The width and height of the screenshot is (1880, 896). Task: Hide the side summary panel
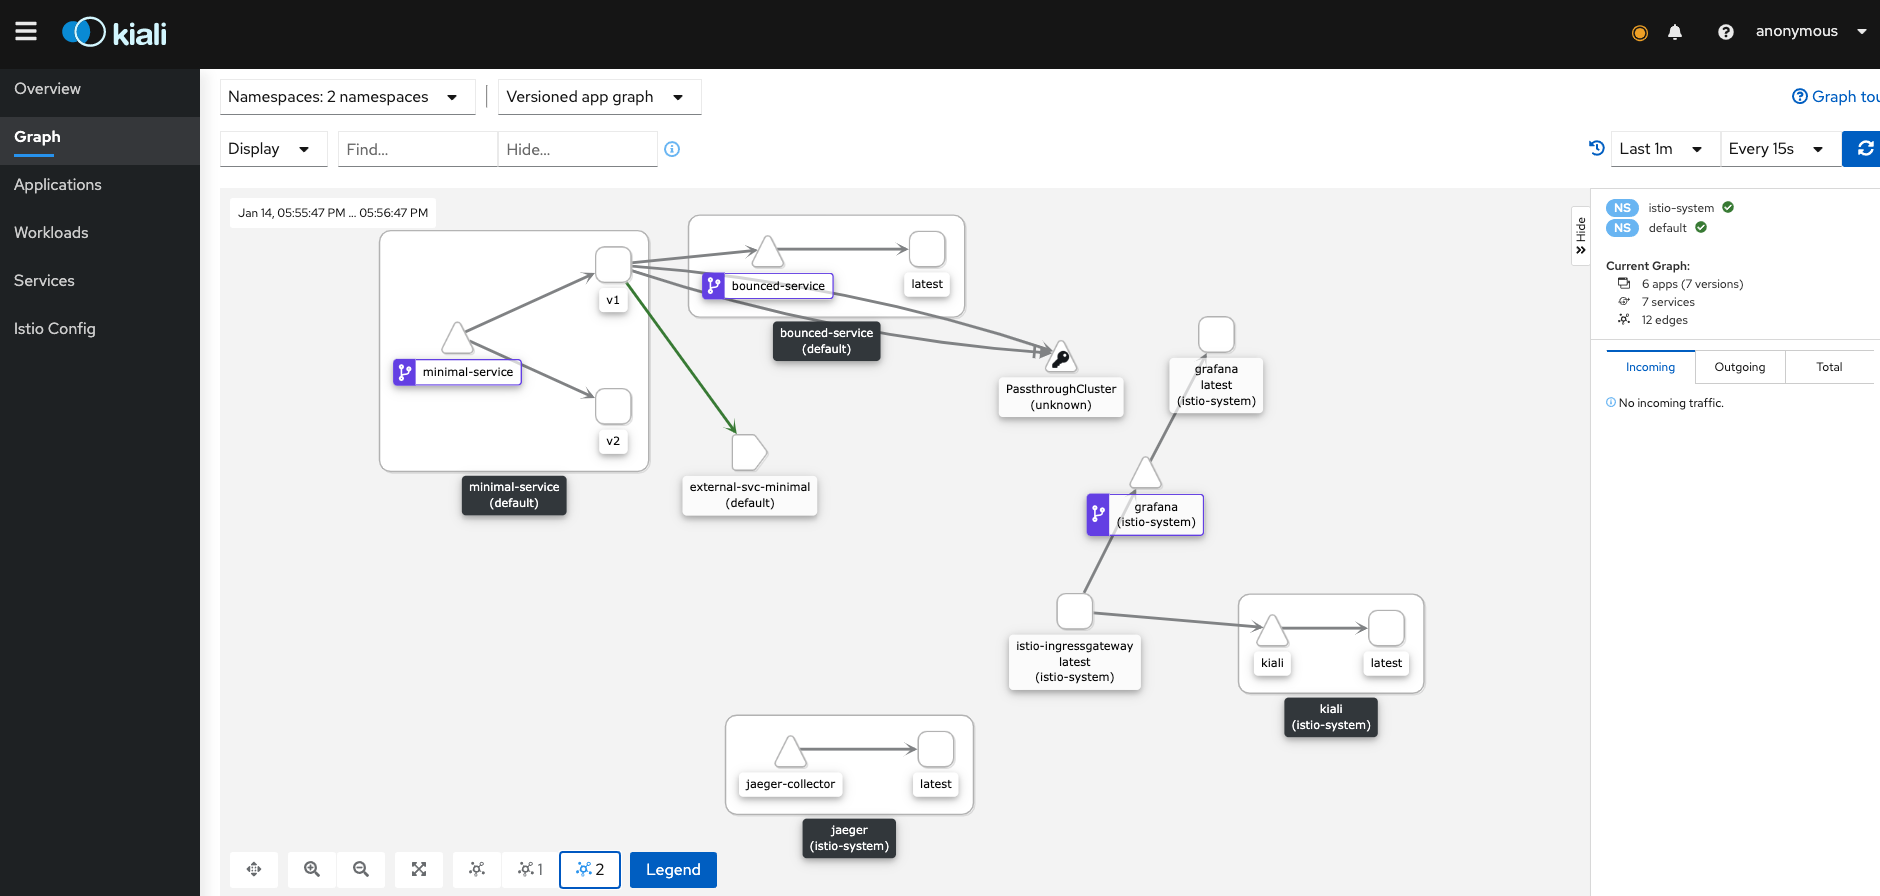click(x=1580, y=236)
